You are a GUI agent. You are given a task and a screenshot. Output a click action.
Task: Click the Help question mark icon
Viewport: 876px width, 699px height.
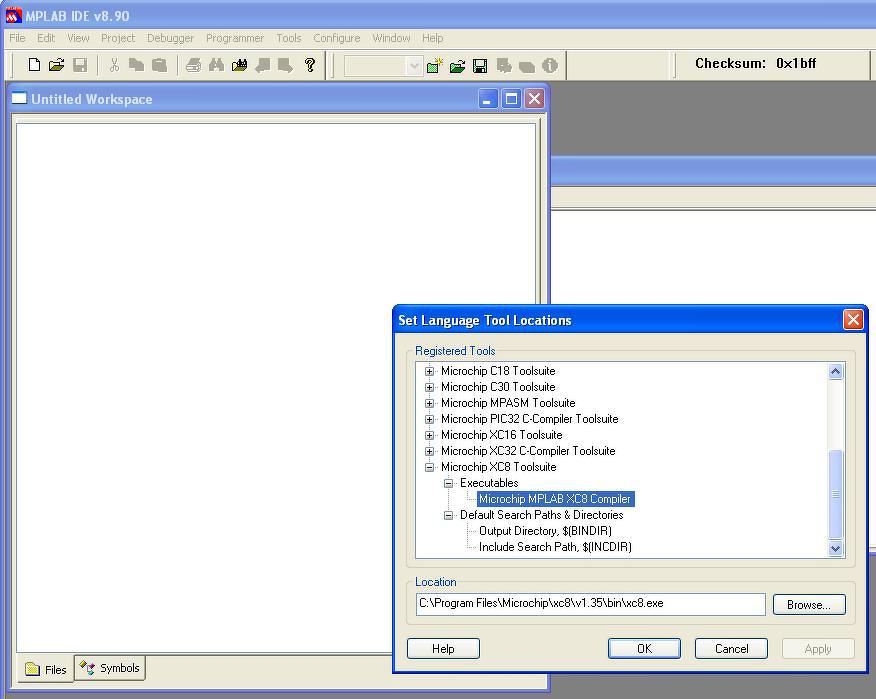310,65
